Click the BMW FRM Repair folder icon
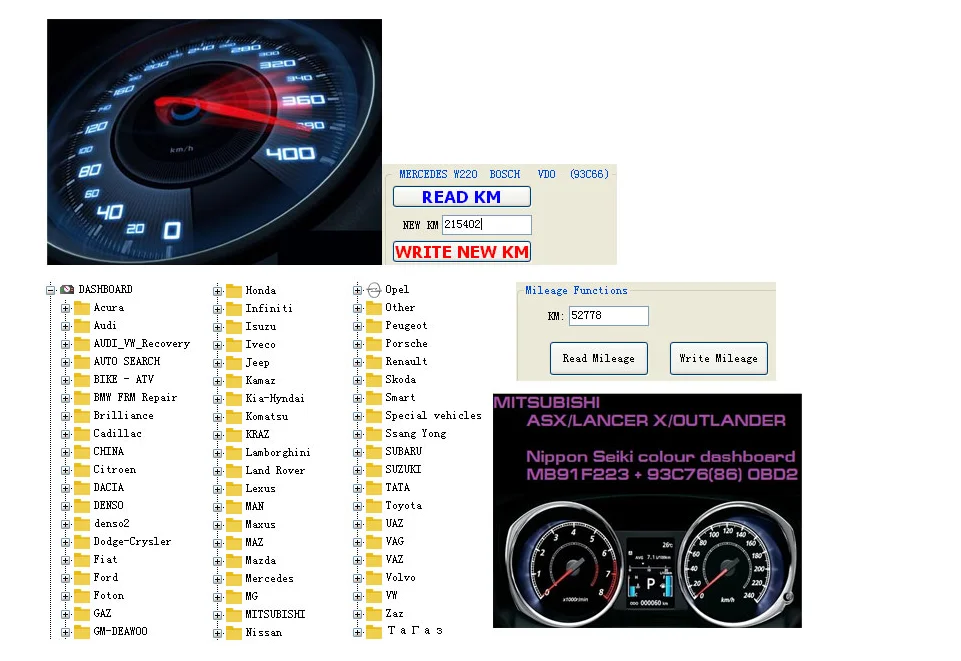The width and height of the screenshot is (961, 661). click(82, 398)
